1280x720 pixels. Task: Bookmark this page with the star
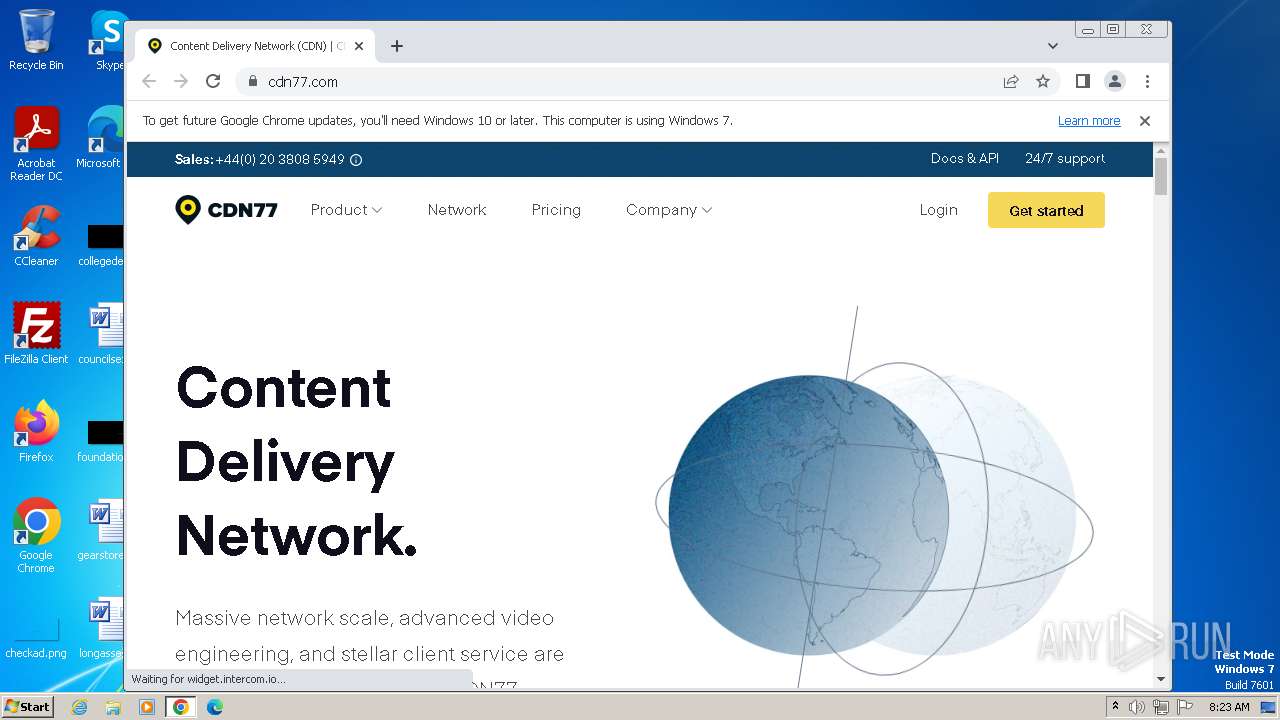(1043, 81)
